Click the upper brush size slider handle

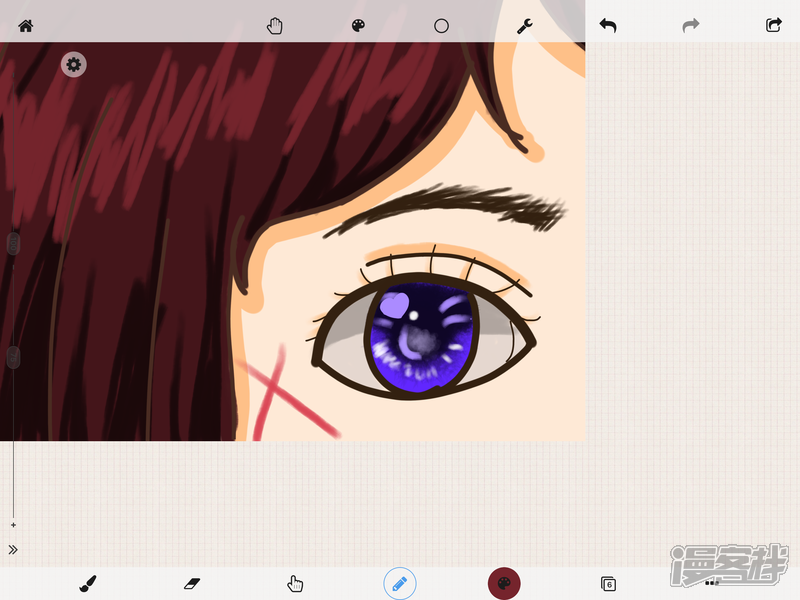[13, 243]
